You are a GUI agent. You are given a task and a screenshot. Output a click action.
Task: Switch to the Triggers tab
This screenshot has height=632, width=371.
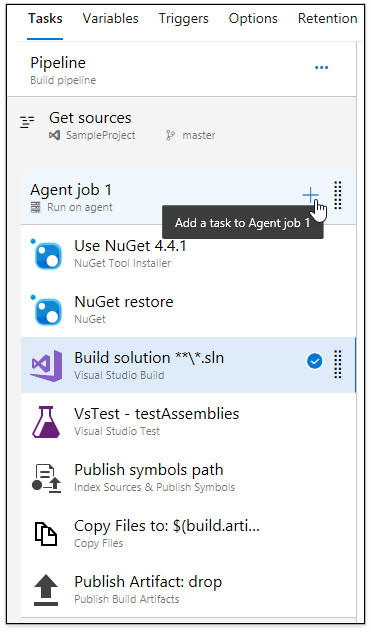click(x=183, y=19)
